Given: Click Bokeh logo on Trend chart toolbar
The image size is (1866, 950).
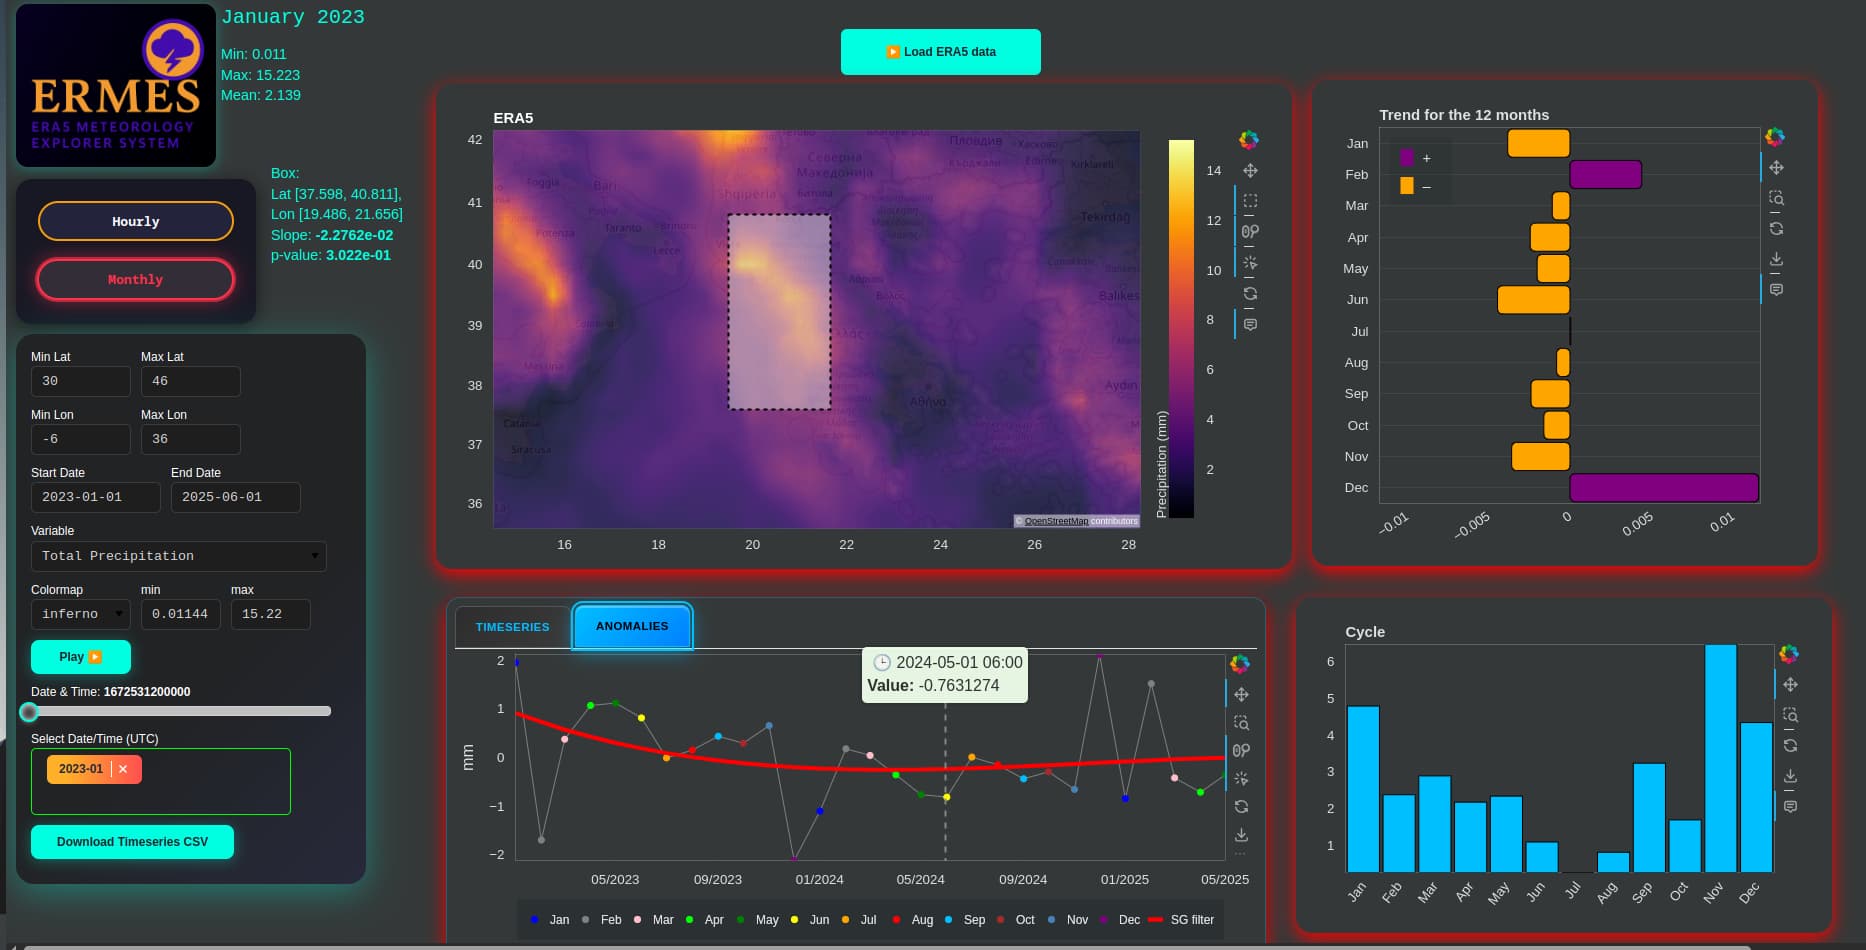Looking at the screenshot, I should [x=1775, y=137].
